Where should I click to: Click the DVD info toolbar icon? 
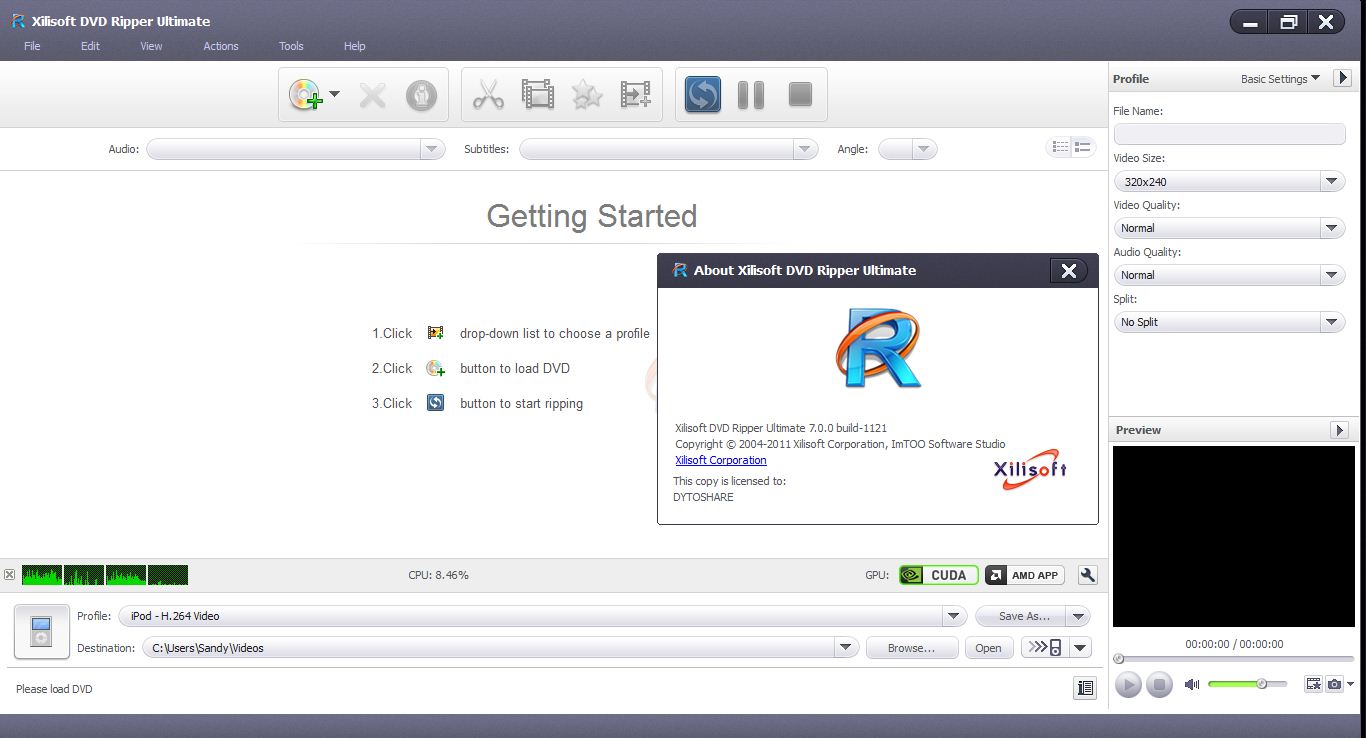pyautogui.click(x=422, y=95)
